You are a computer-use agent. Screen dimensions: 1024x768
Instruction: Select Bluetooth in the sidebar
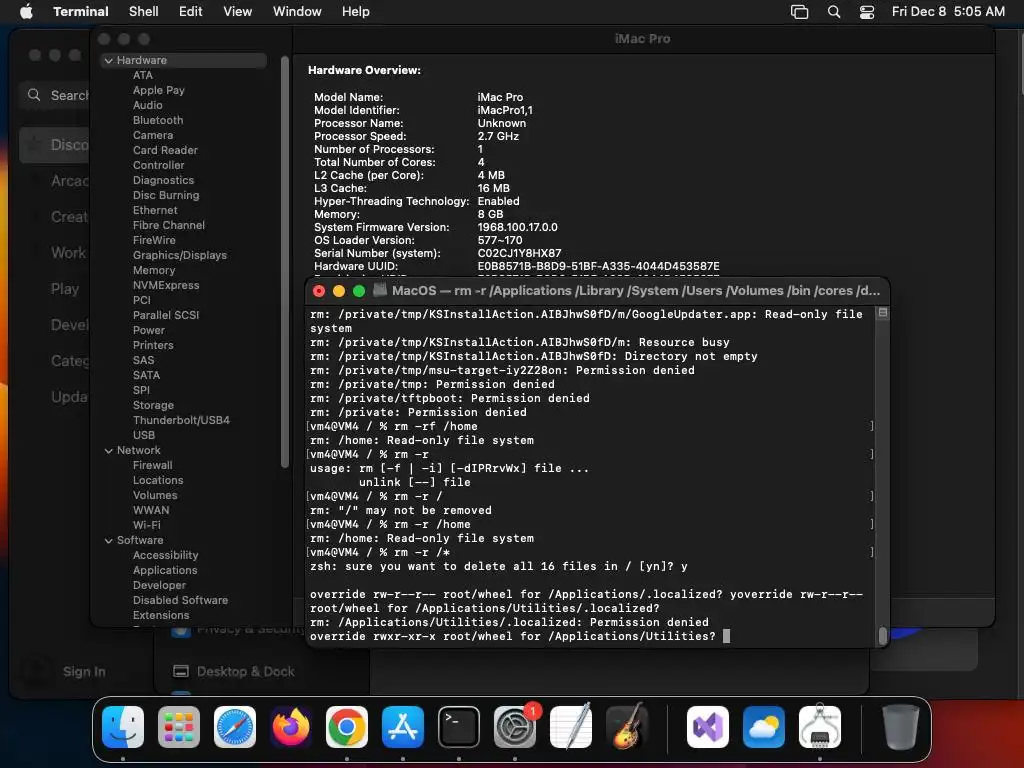tap(158, 120)
